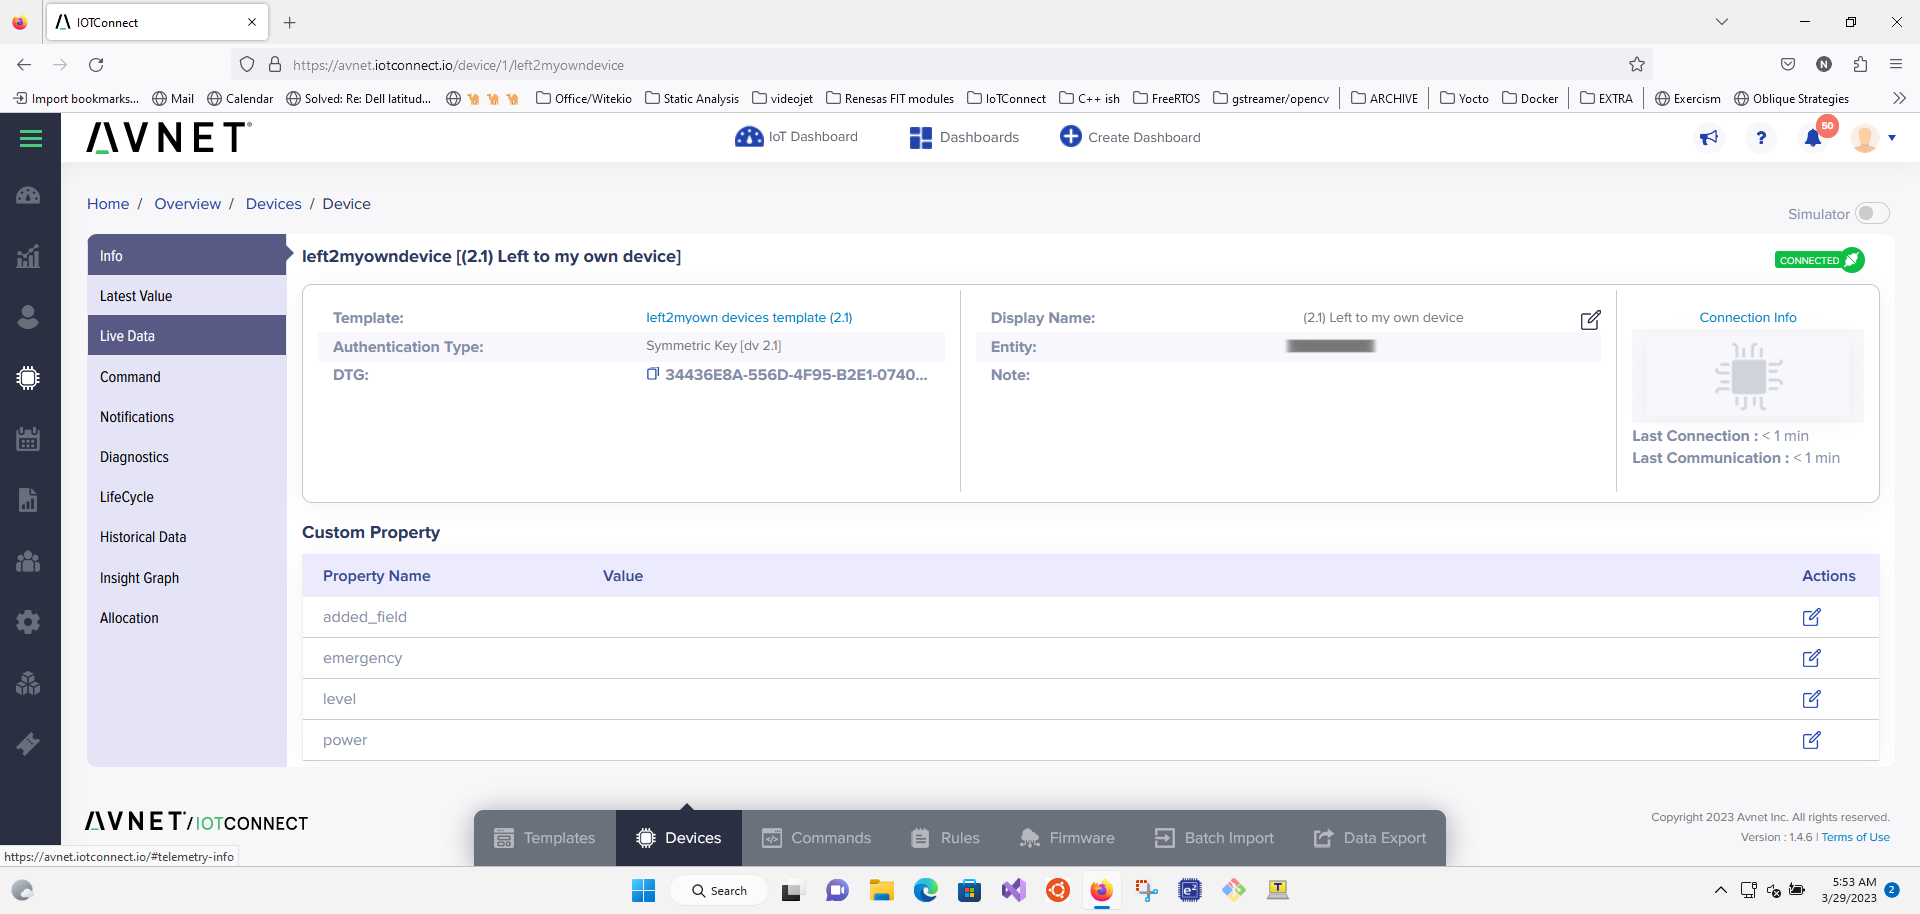Click the CONNECTED status badge
Screen dimensions: 1920x914
1819,260
